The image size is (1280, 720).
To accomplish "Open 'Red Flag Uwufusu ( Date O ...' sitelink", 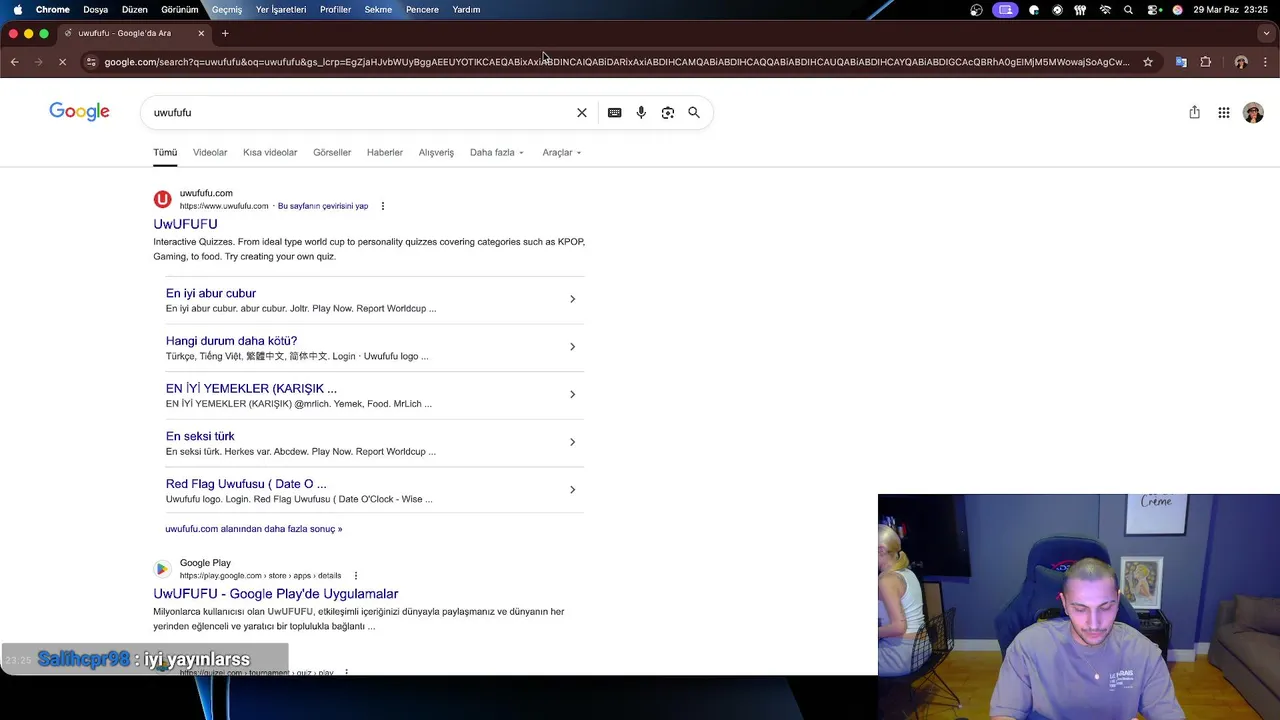I will (x=246, y=484).
